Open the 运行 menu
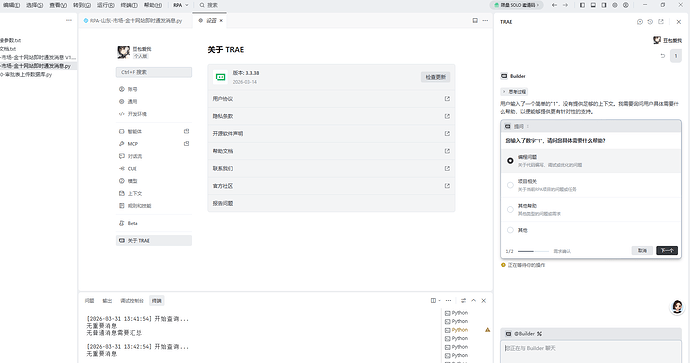690x363 pixels. pyautogui.click(x=106, y=5)
